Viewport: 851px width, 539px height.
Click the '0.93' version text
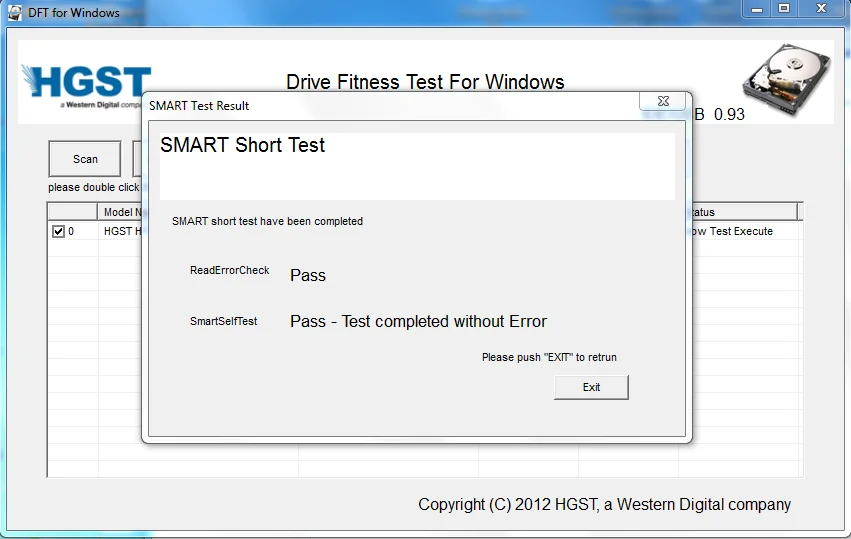pos(729,115)
